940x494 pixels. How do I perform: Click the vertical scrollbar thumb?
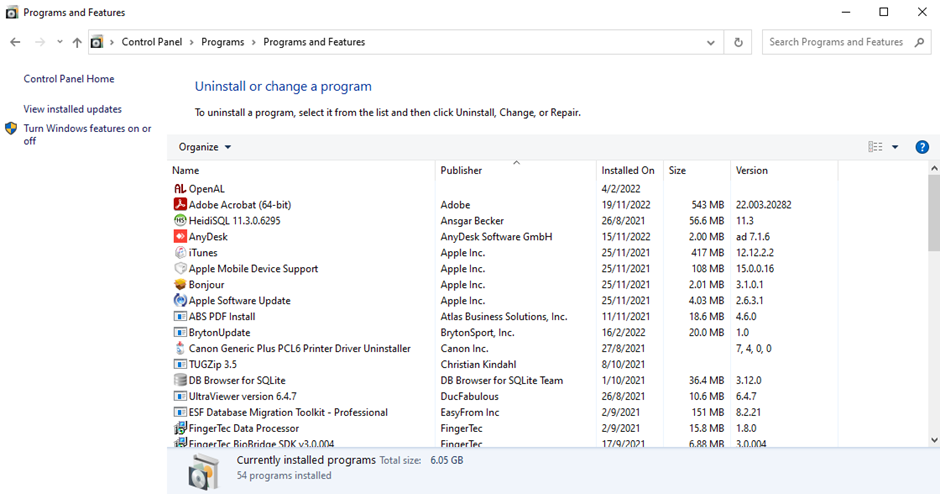tap(934, 213)
